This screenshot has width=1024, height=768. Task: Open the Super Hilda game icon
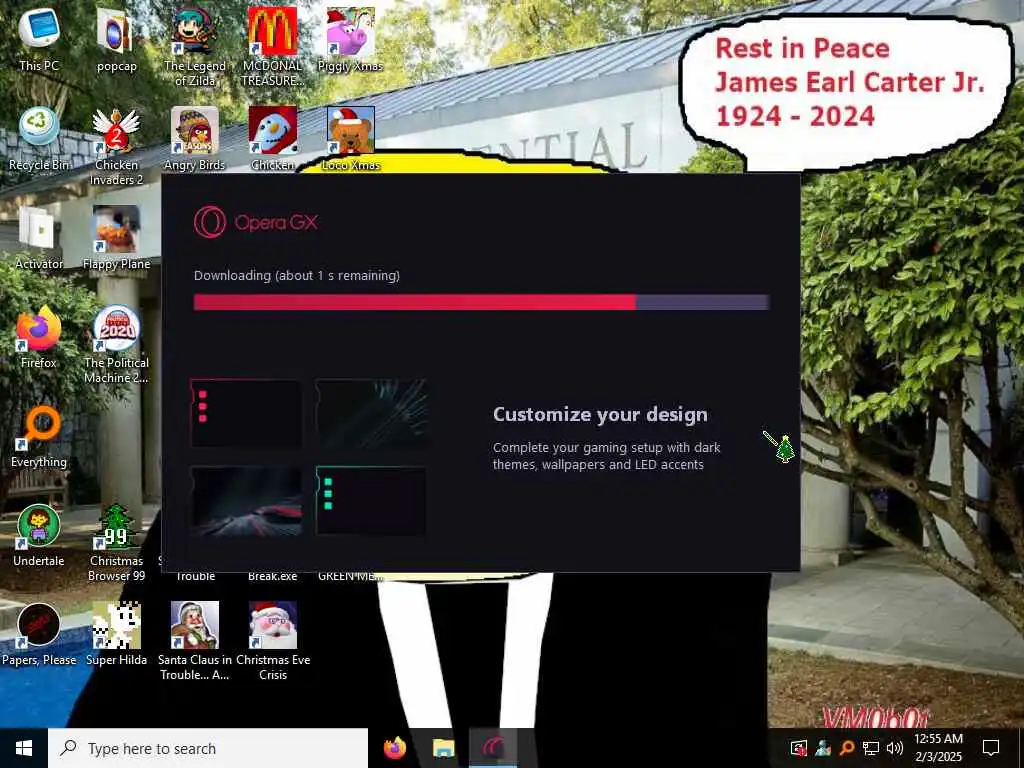pos(116,633)
